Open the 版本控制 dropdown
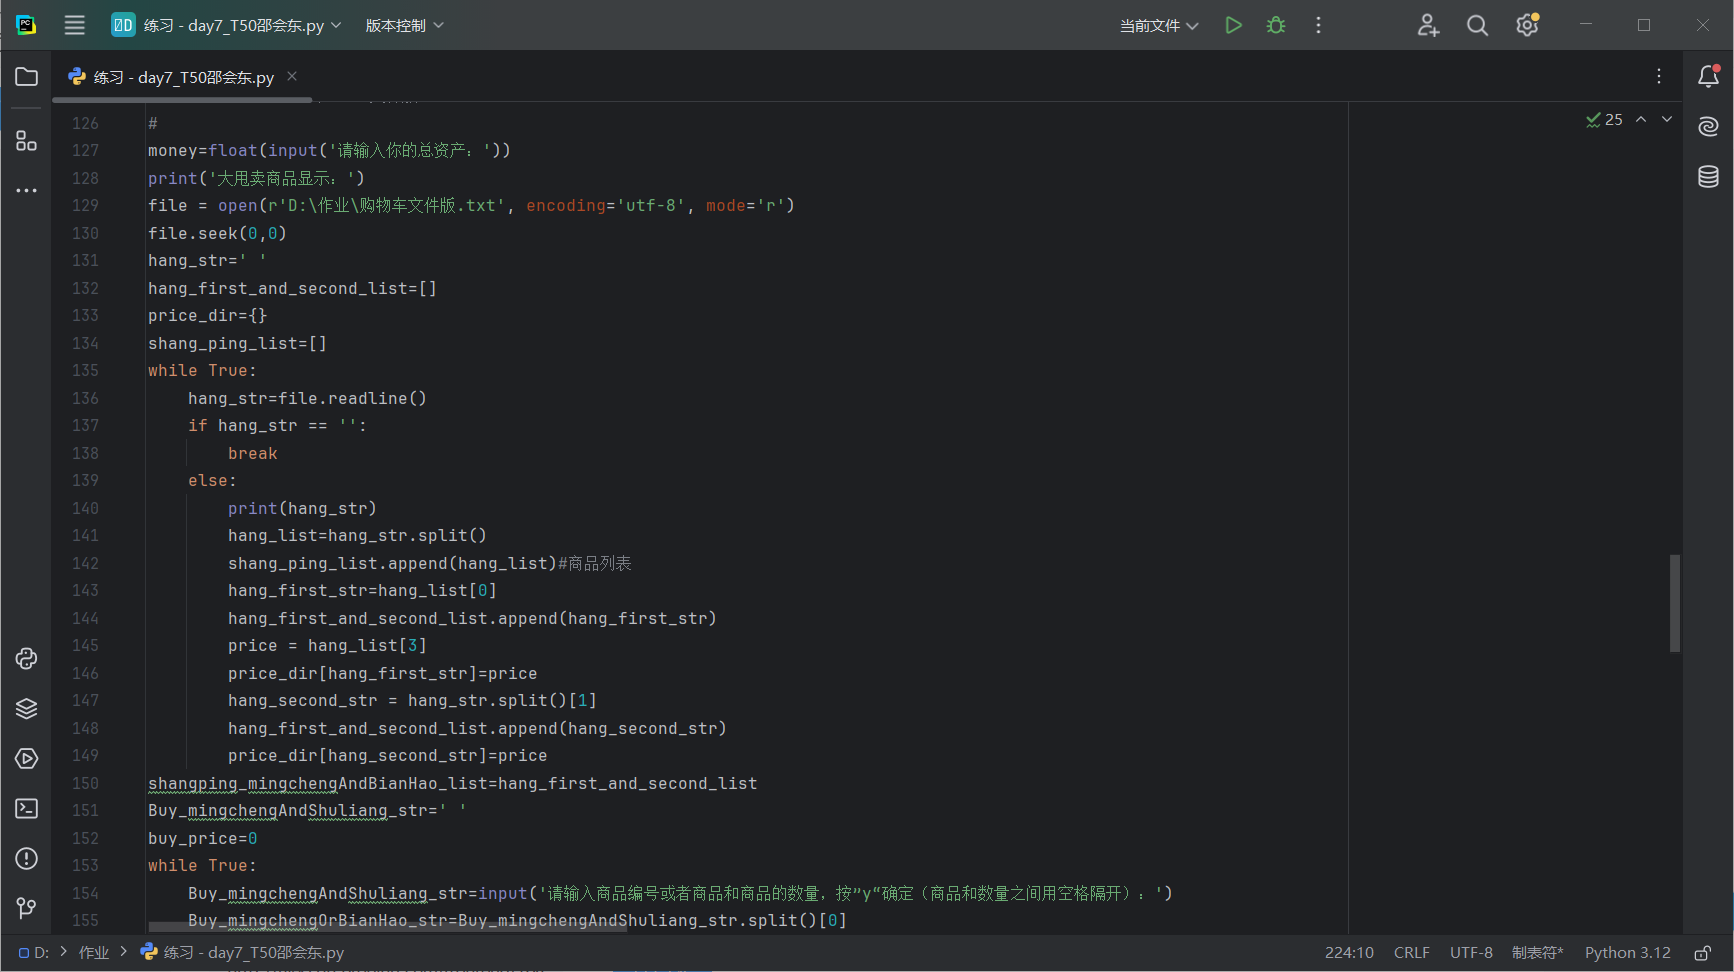Viewport: 1734px width, 972px height. pos(404,25)
